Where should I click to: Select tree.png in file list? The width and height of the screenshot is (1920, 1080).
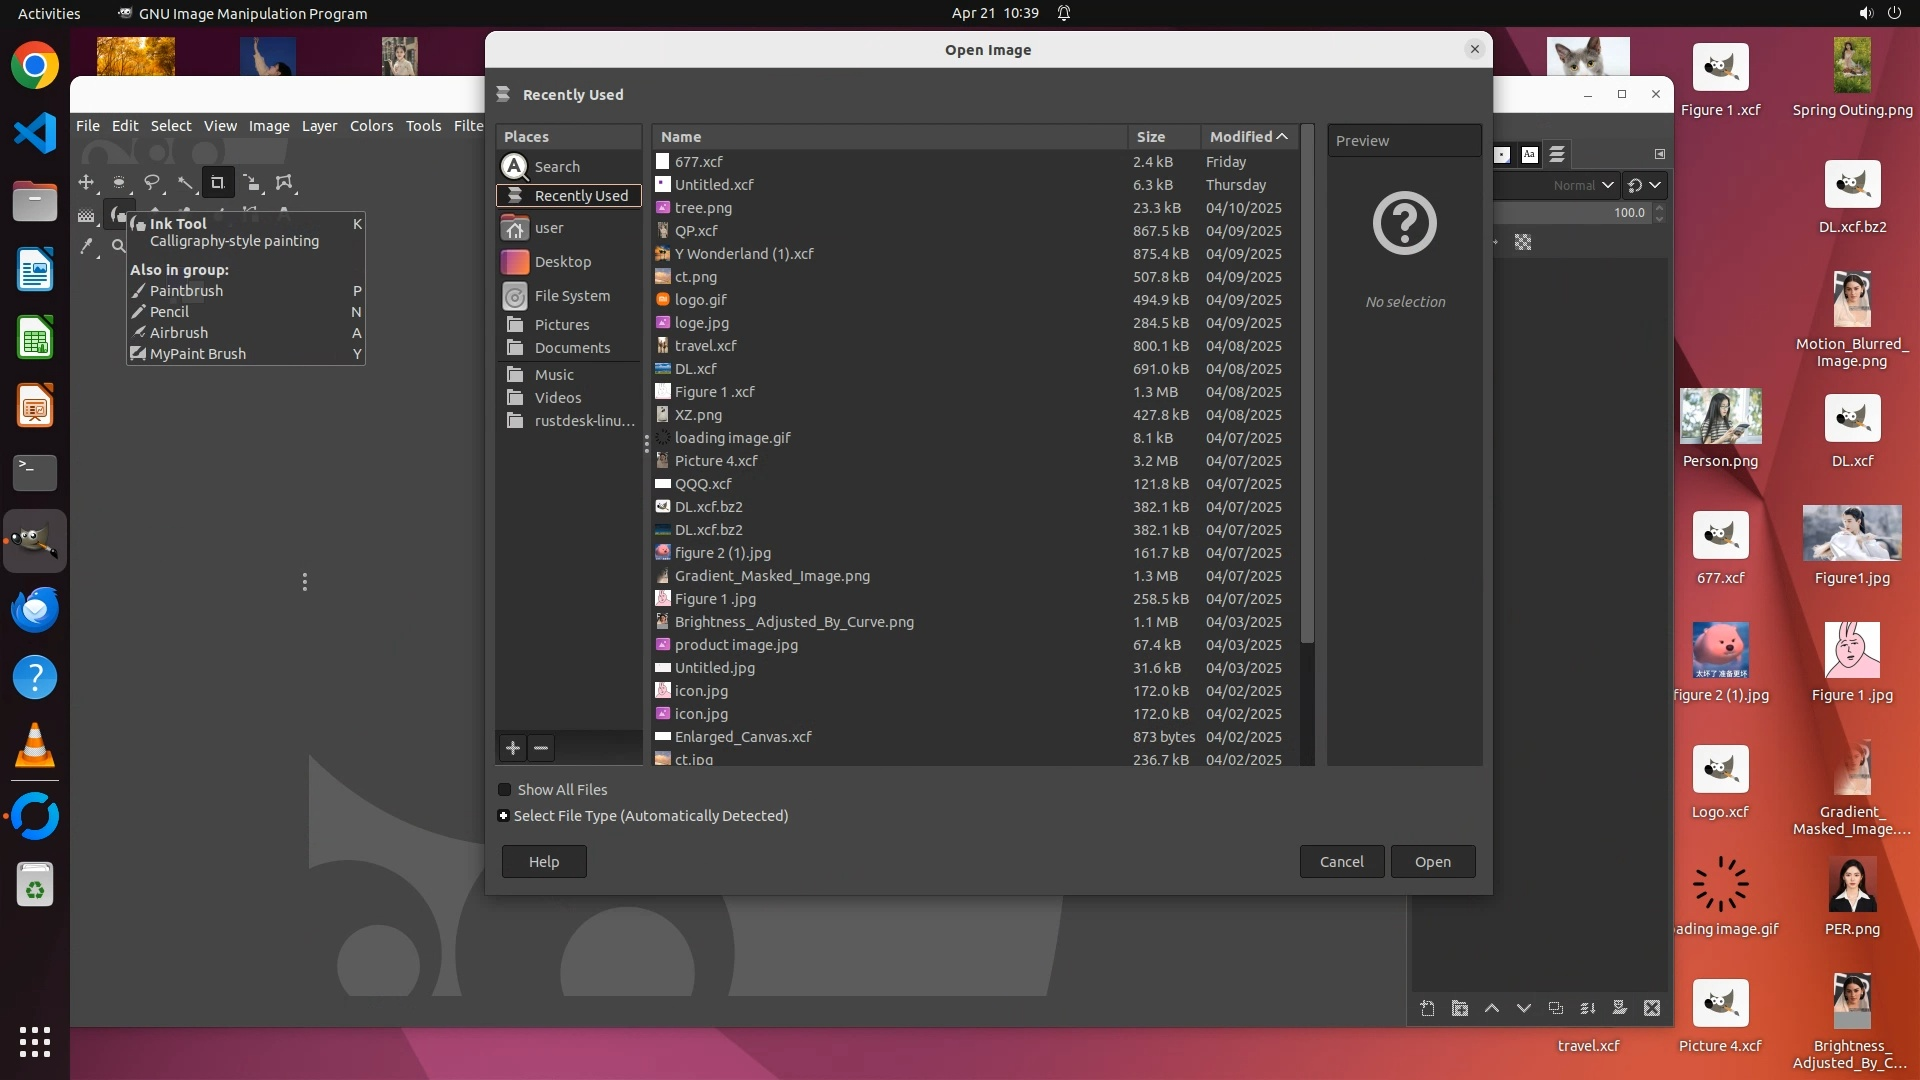click(x=703, y=208)
